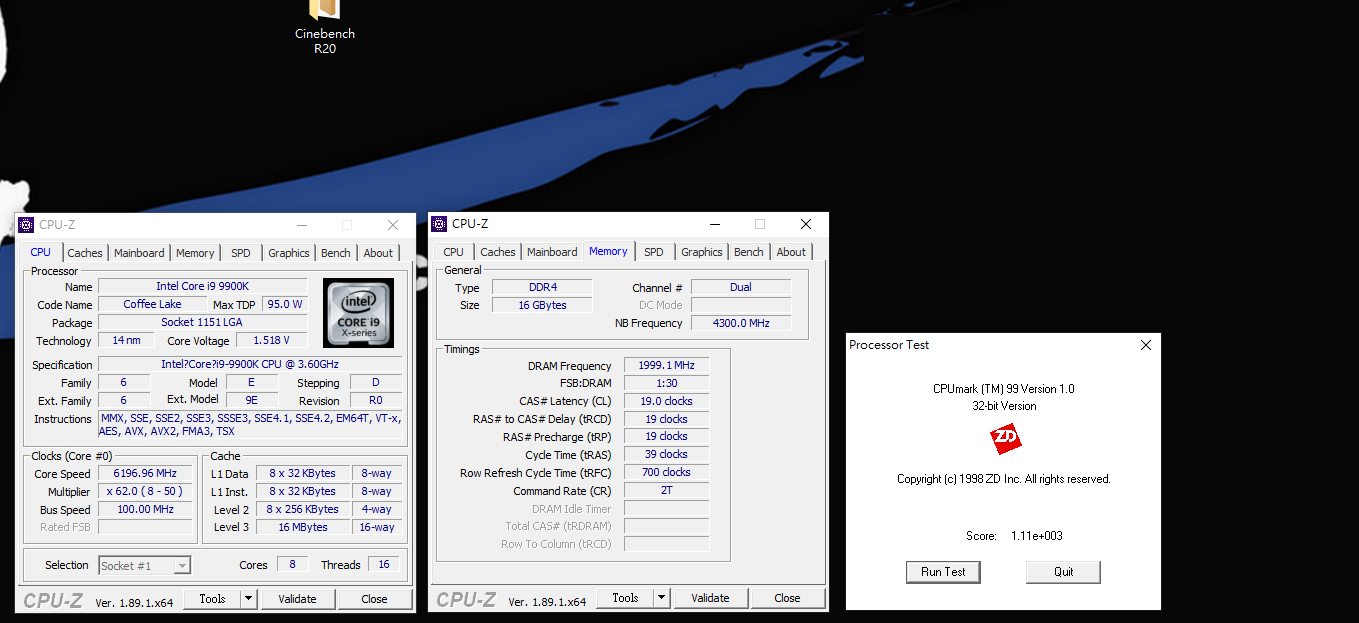This screenshot has width=1359, height=623.
Task: Click the Level 3 16 MBytes cache value
Action: (x=304, y=527)
